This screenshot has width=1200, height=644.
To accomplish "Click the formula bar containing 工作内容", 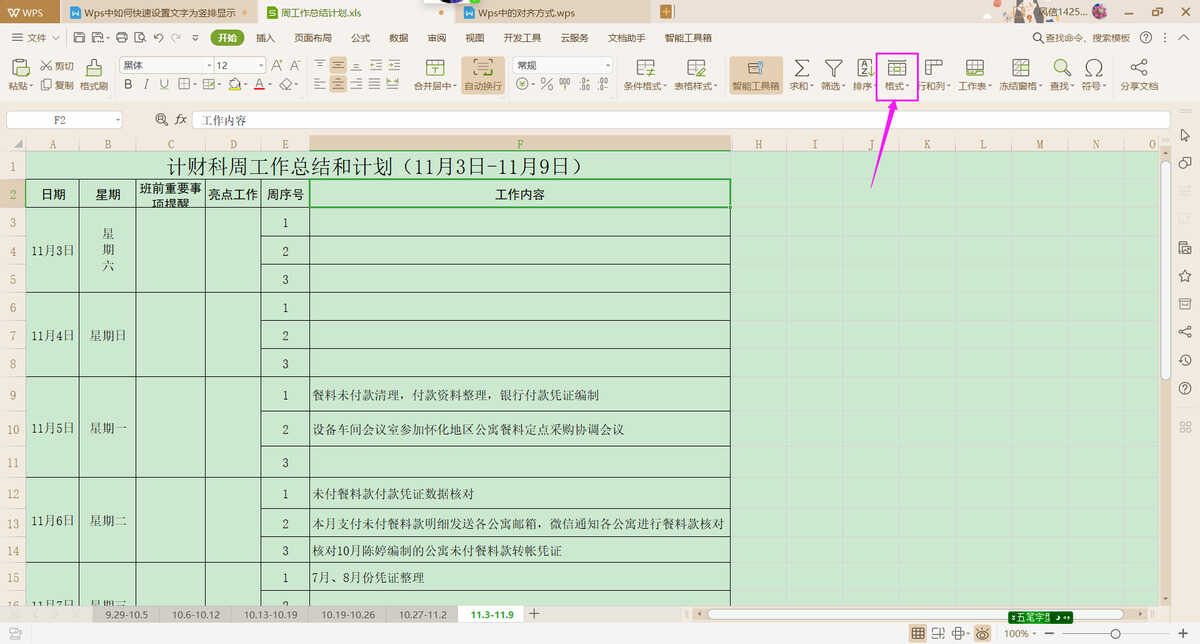I will 680,120.
